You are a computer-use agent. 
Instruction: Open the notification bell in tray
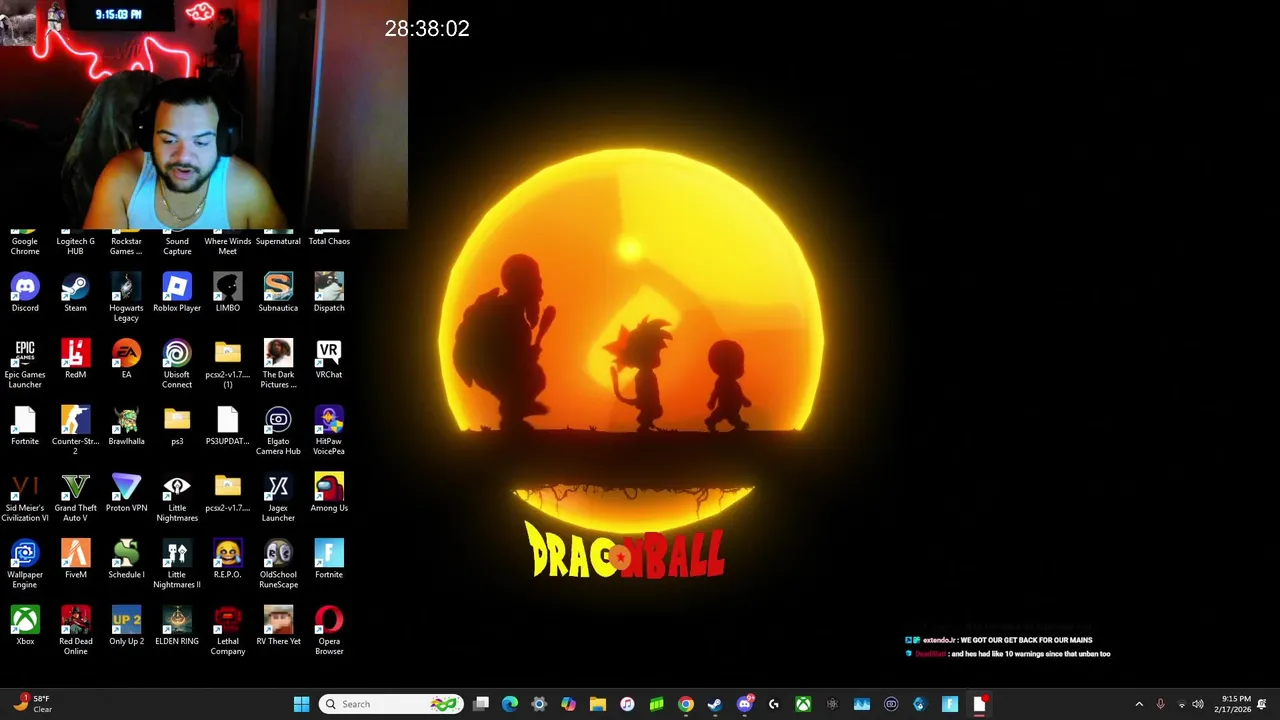point(1262,704)
